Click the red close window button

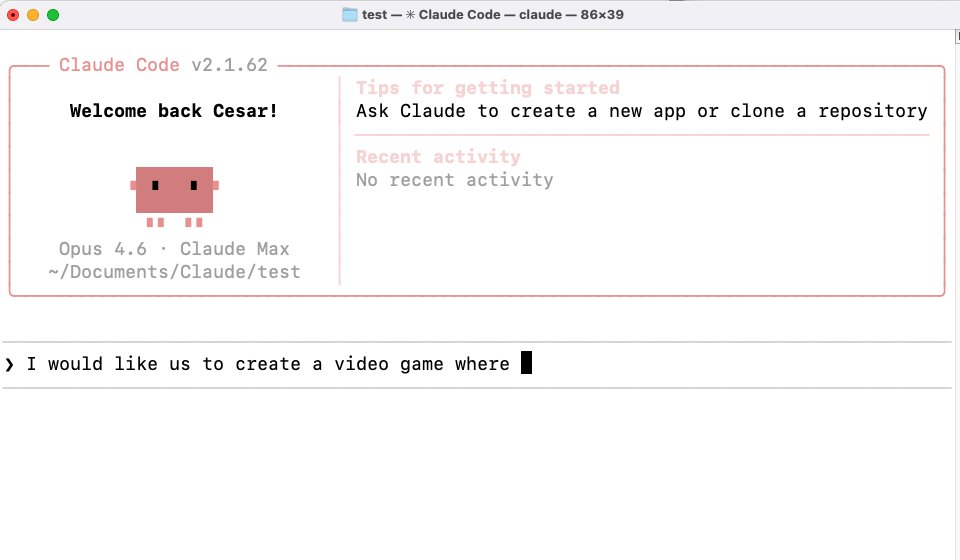(x=13, y=15)
